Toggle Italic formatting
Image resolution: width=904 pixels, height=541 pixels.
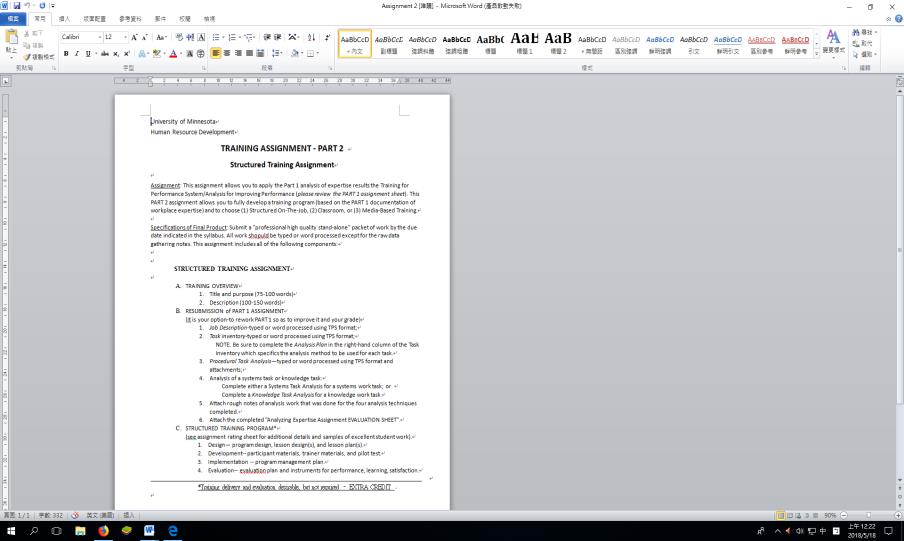77,54
